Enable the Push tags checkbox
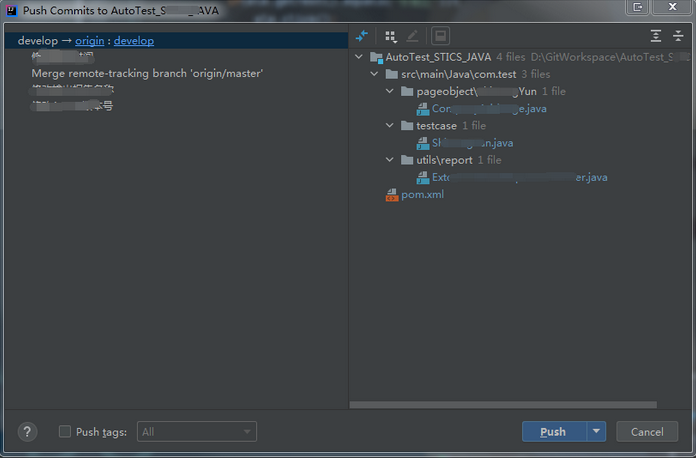The width and height of the screenshot is (696, 459). [x=65, y=432]
